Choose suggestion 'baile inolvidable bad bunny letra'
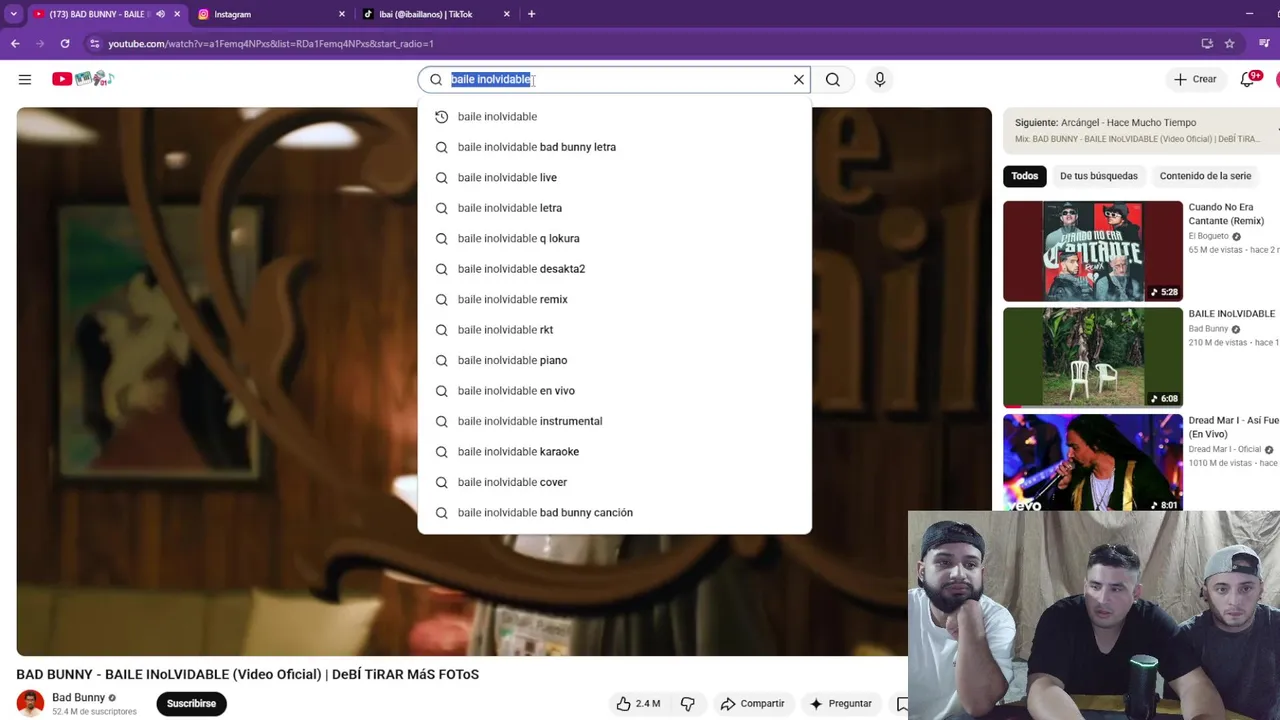 (614, 147)
